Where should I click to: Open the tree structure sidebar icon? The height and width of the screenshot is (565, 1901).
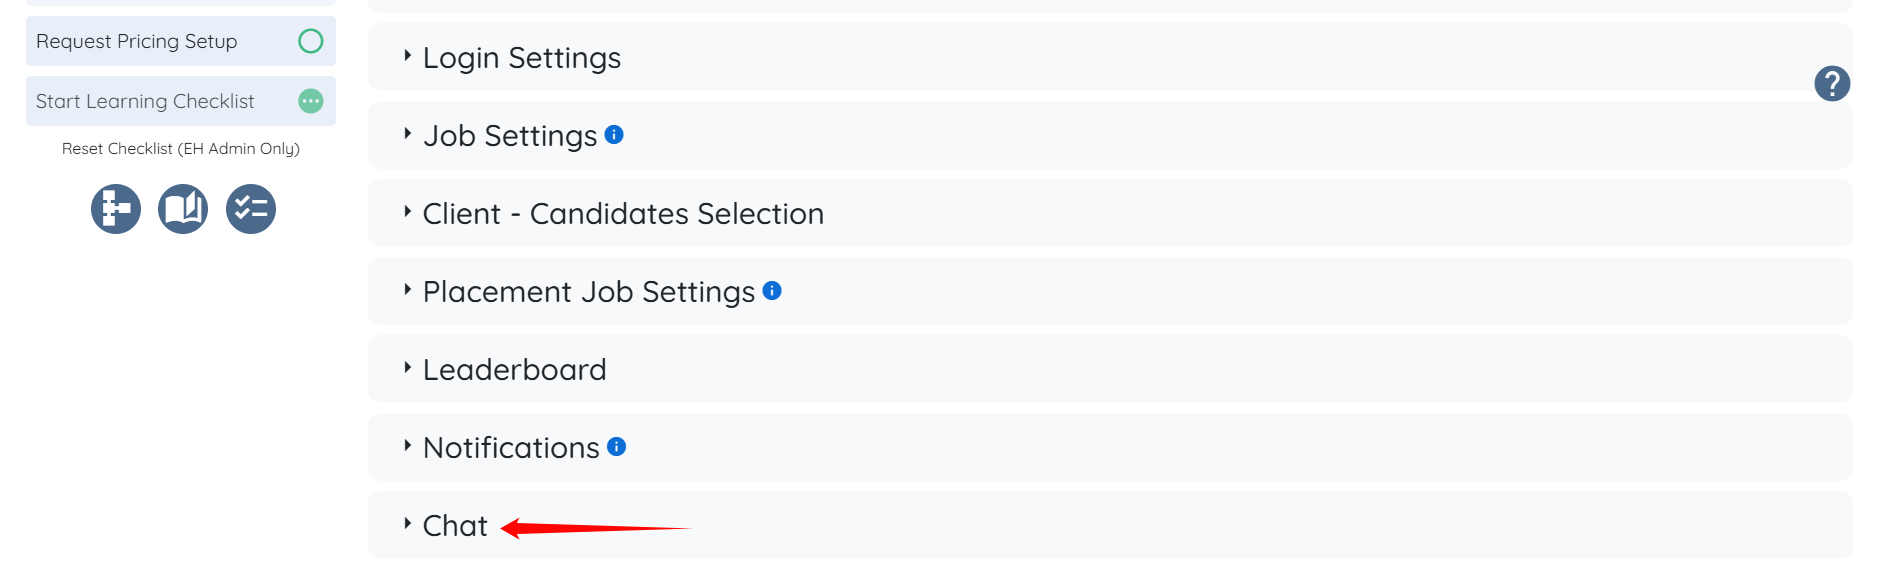tap(116, 209)
